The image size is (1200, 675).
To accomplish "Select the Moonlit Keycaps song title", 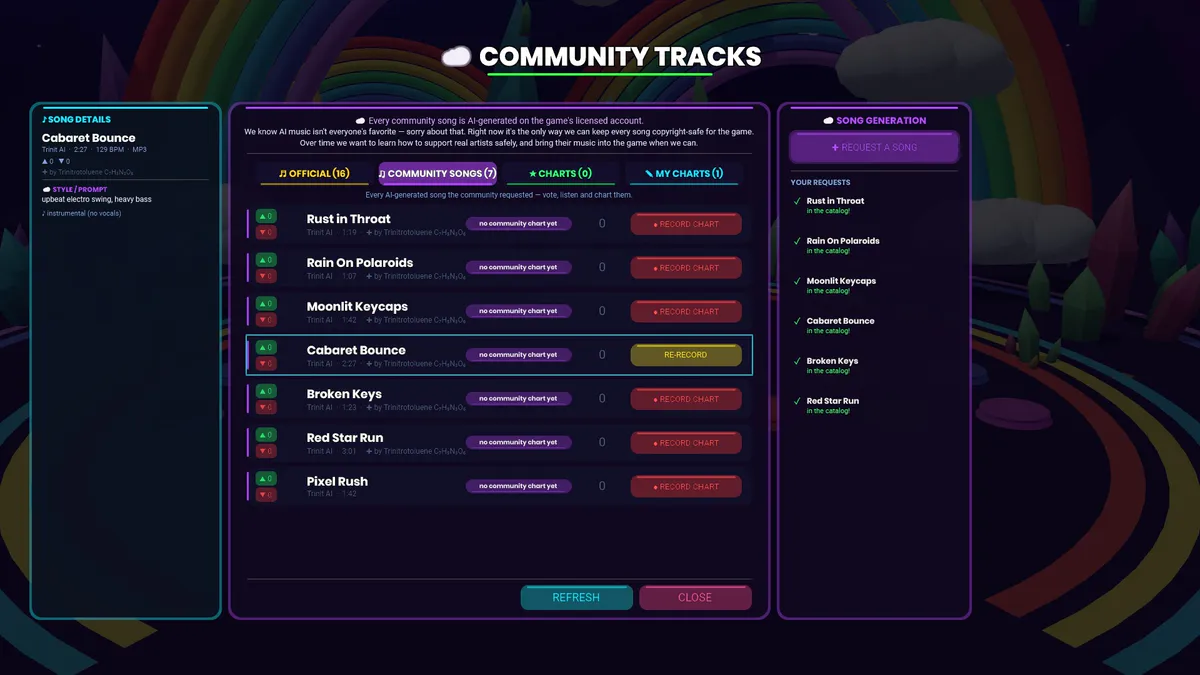I will 357,307.
